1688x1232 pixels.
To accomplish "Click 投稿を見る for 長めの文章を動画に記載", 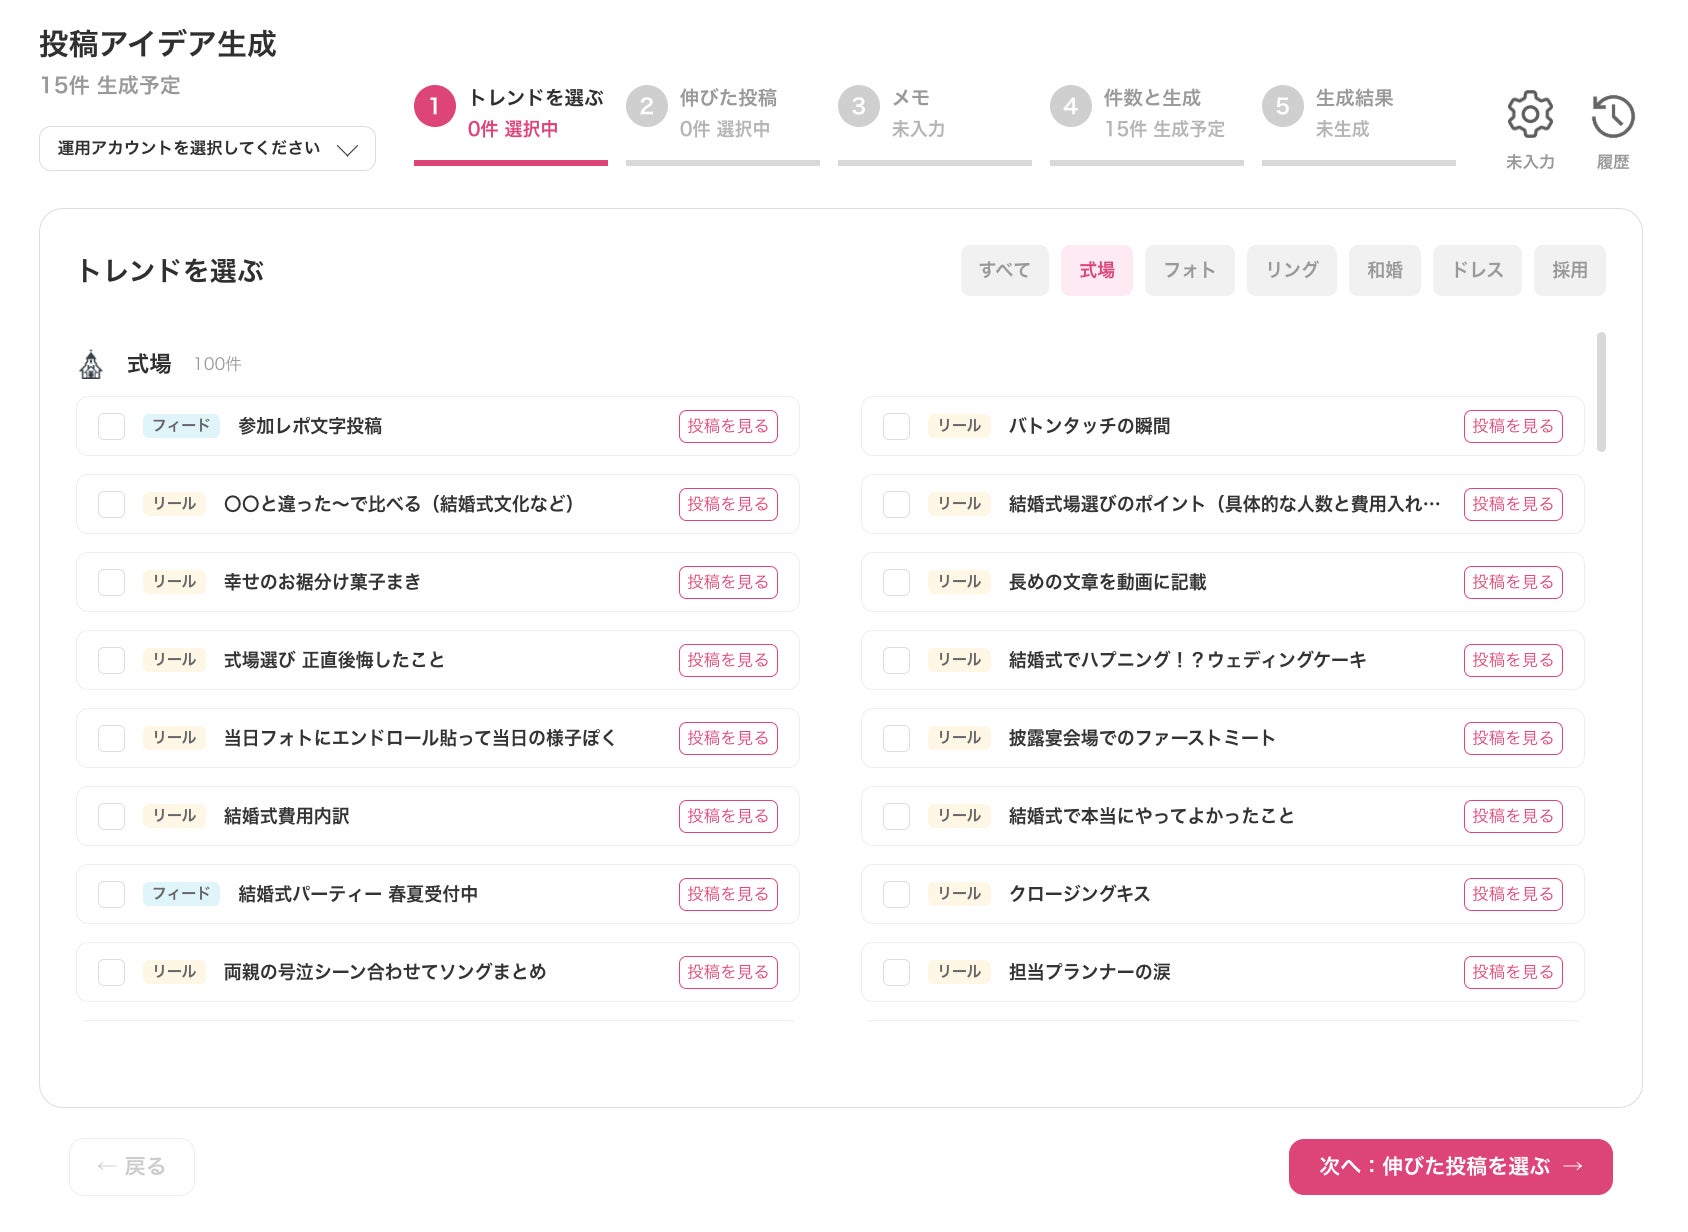I will 1513,582.
